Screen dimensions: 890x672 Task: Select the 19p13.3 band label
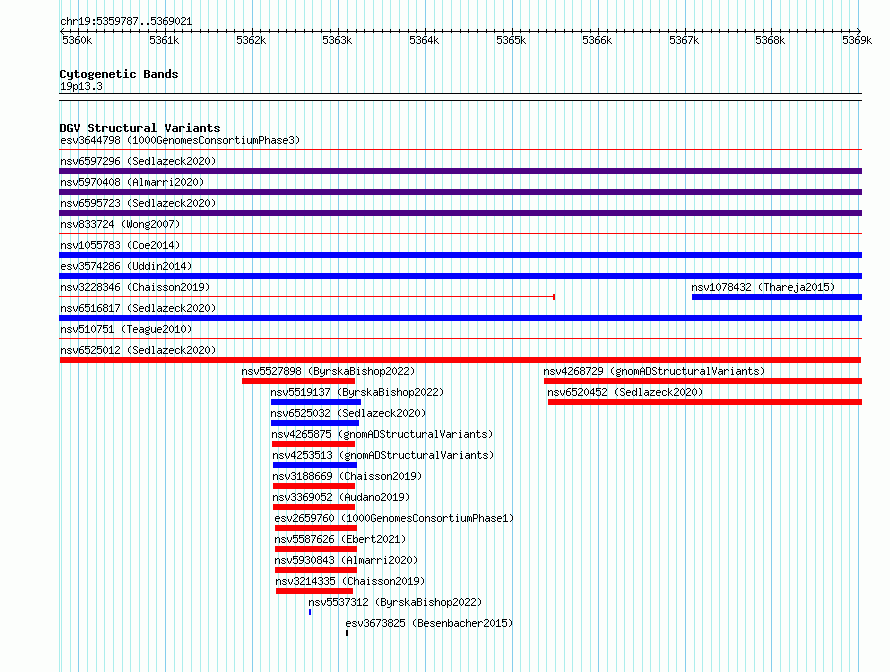click(81, 86)
